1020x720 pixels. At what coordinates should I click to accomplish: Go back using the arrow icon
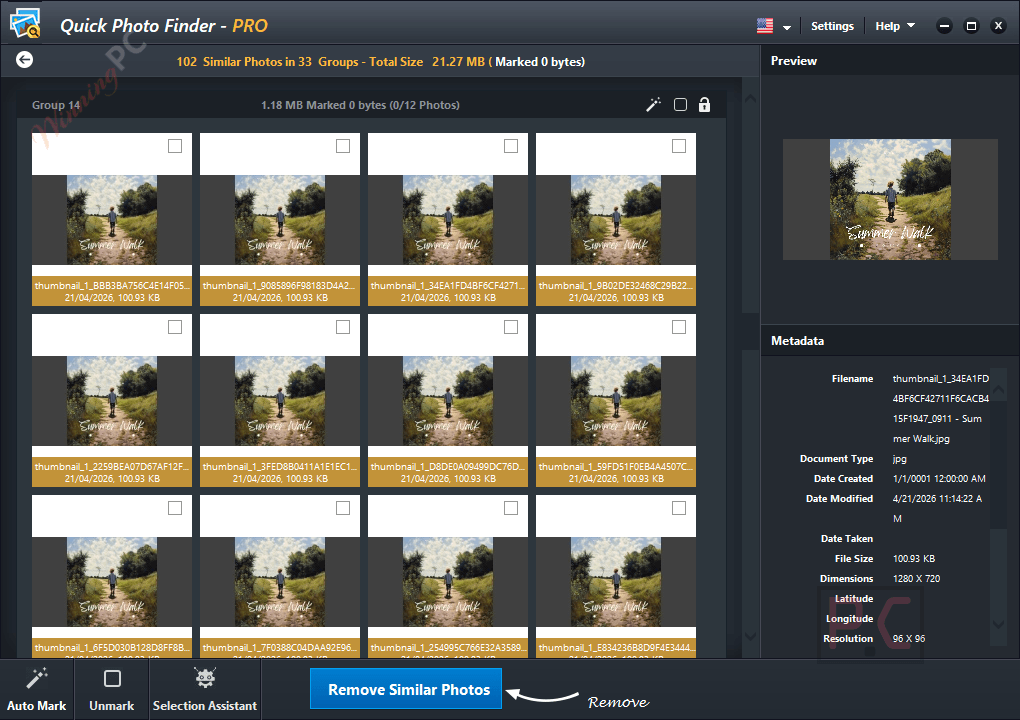24,60
